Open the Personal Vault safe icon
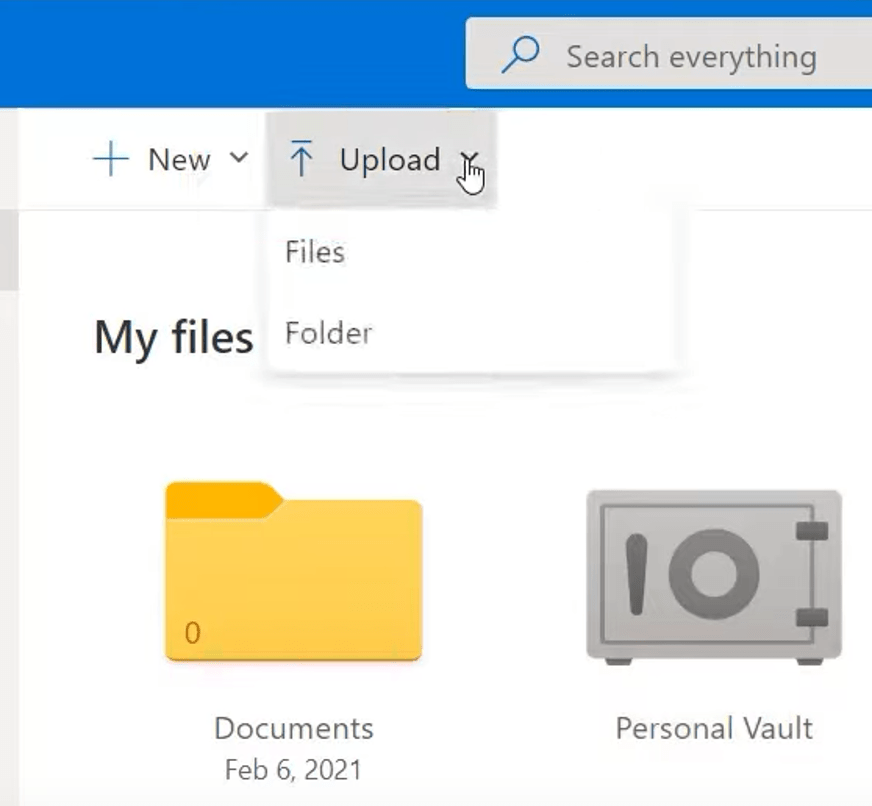The image size is (872, 806). [714, 577]
